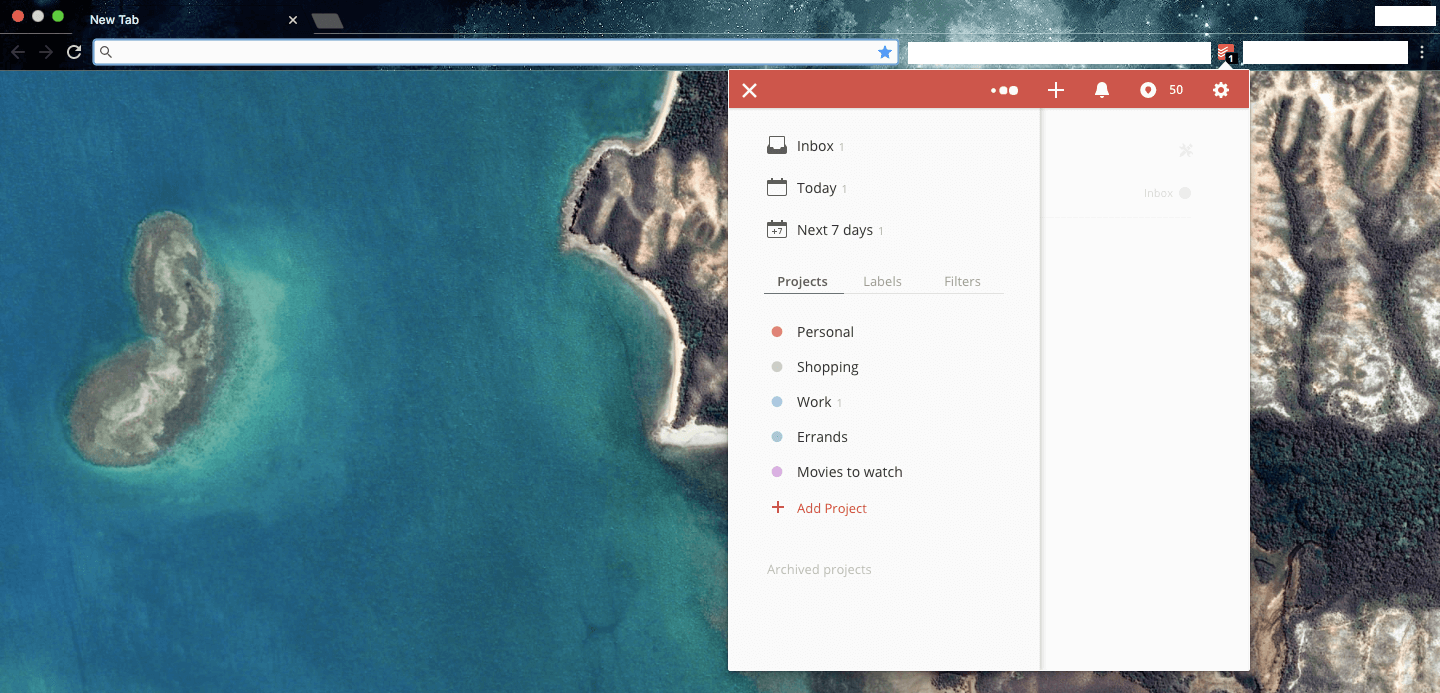Switch to the Labels tab

[x=882, y=282]
